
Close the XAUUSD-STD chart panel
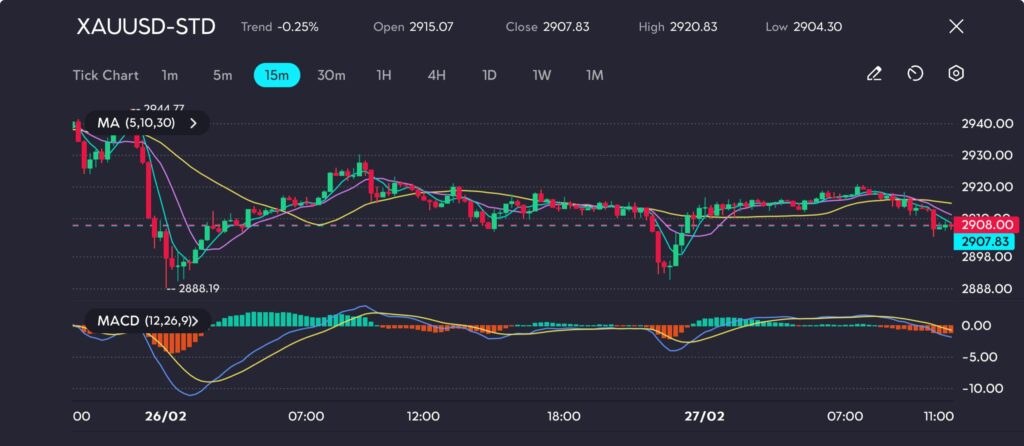click(x=956, y=27)
